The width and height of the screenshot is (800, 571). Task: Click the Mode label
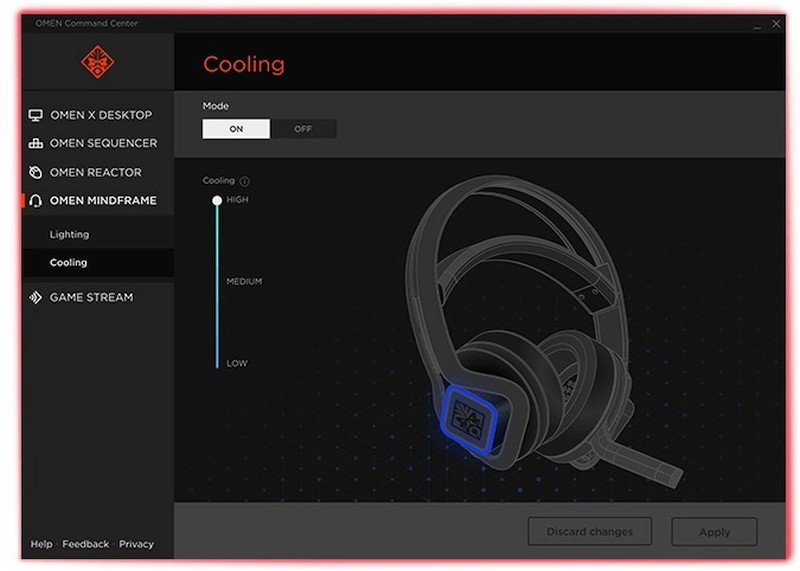[216, 106]
